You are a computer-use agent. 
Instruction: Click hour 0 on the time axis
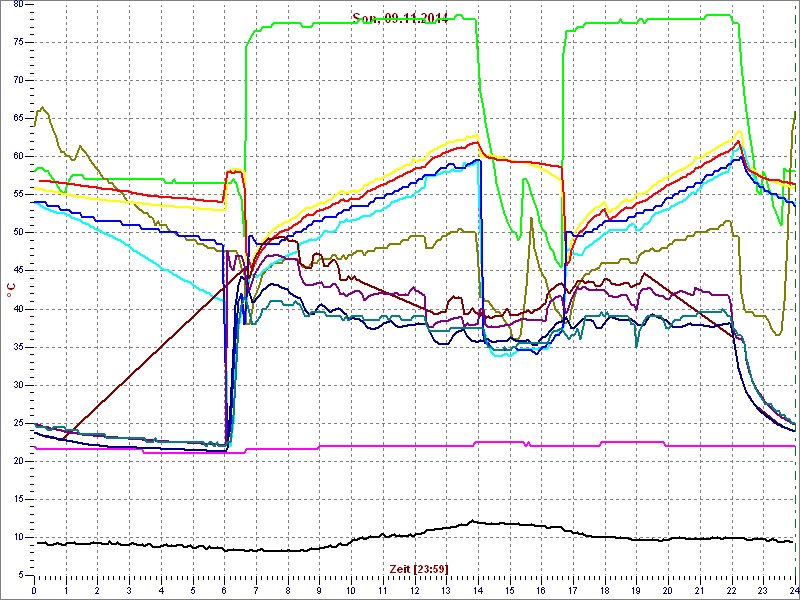[34, 590]
